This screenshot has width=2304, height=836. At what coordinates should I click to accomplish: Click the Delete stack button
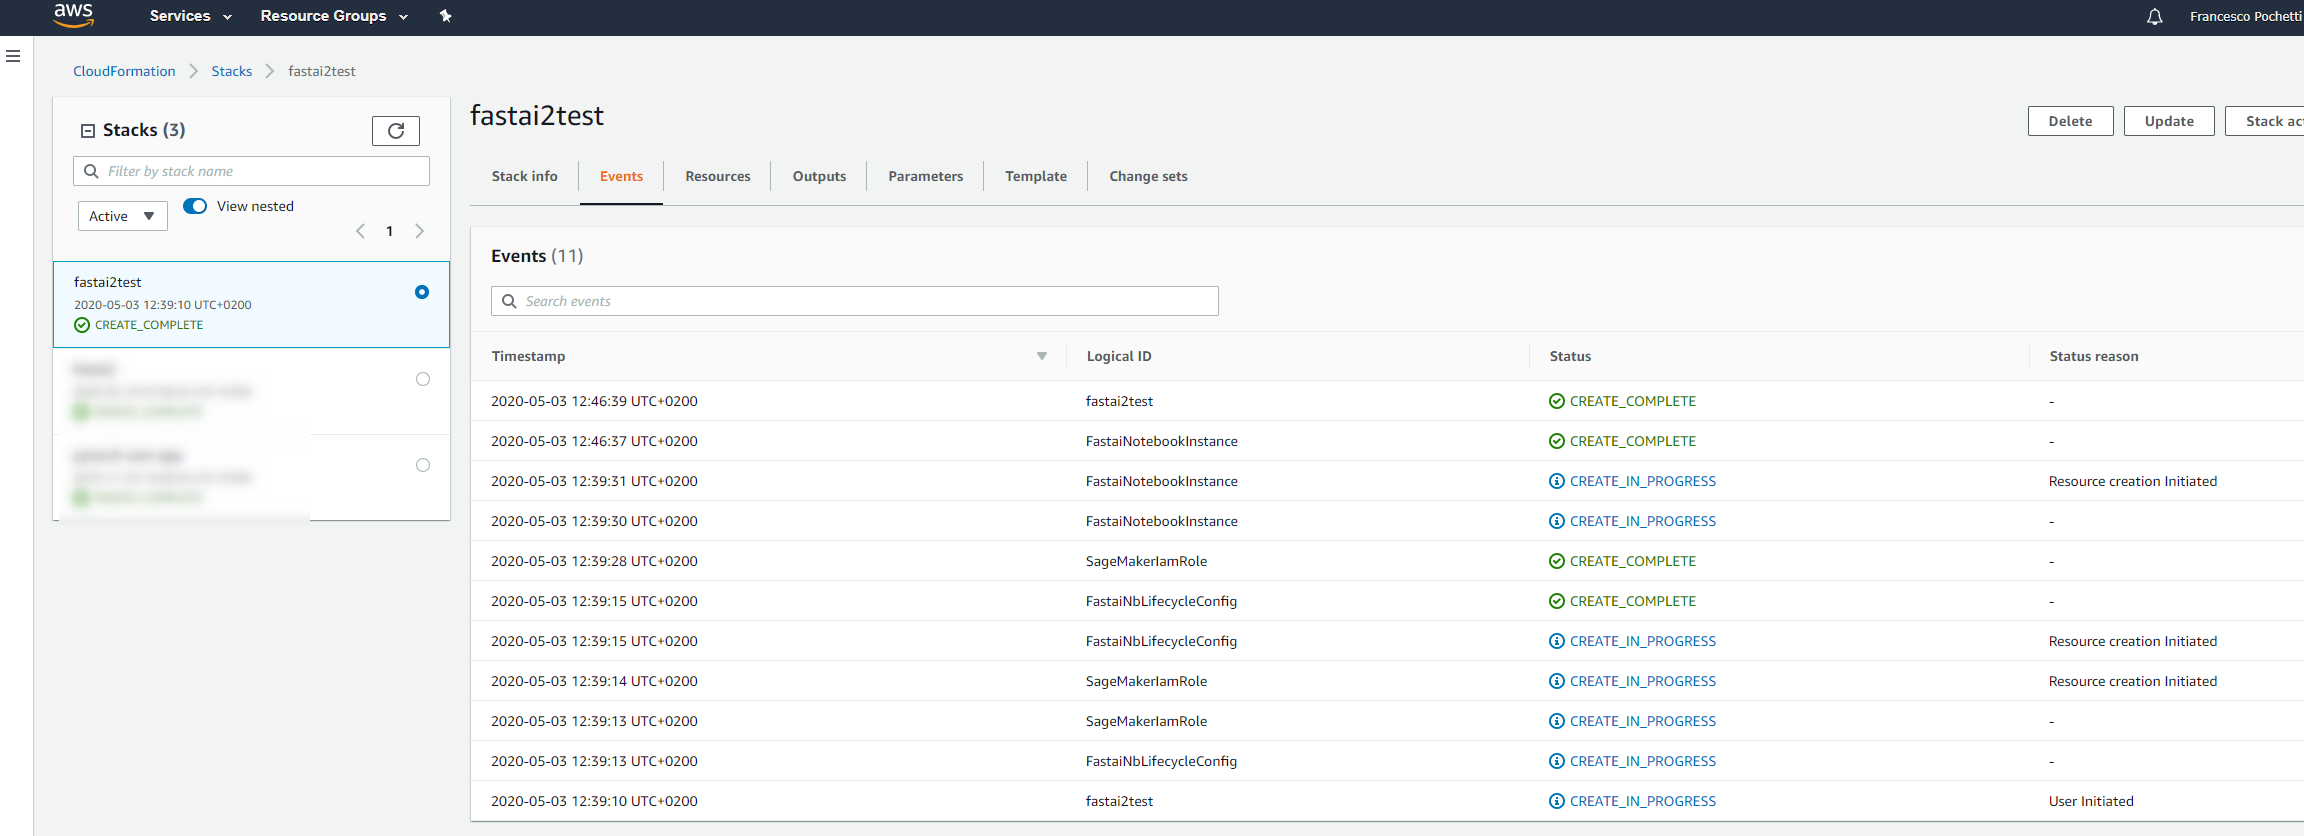click(2070, 121)
